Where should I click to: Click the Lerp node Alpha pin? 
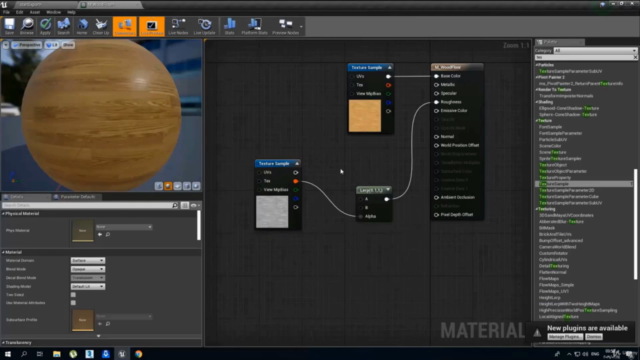click(x=360, y=216)
